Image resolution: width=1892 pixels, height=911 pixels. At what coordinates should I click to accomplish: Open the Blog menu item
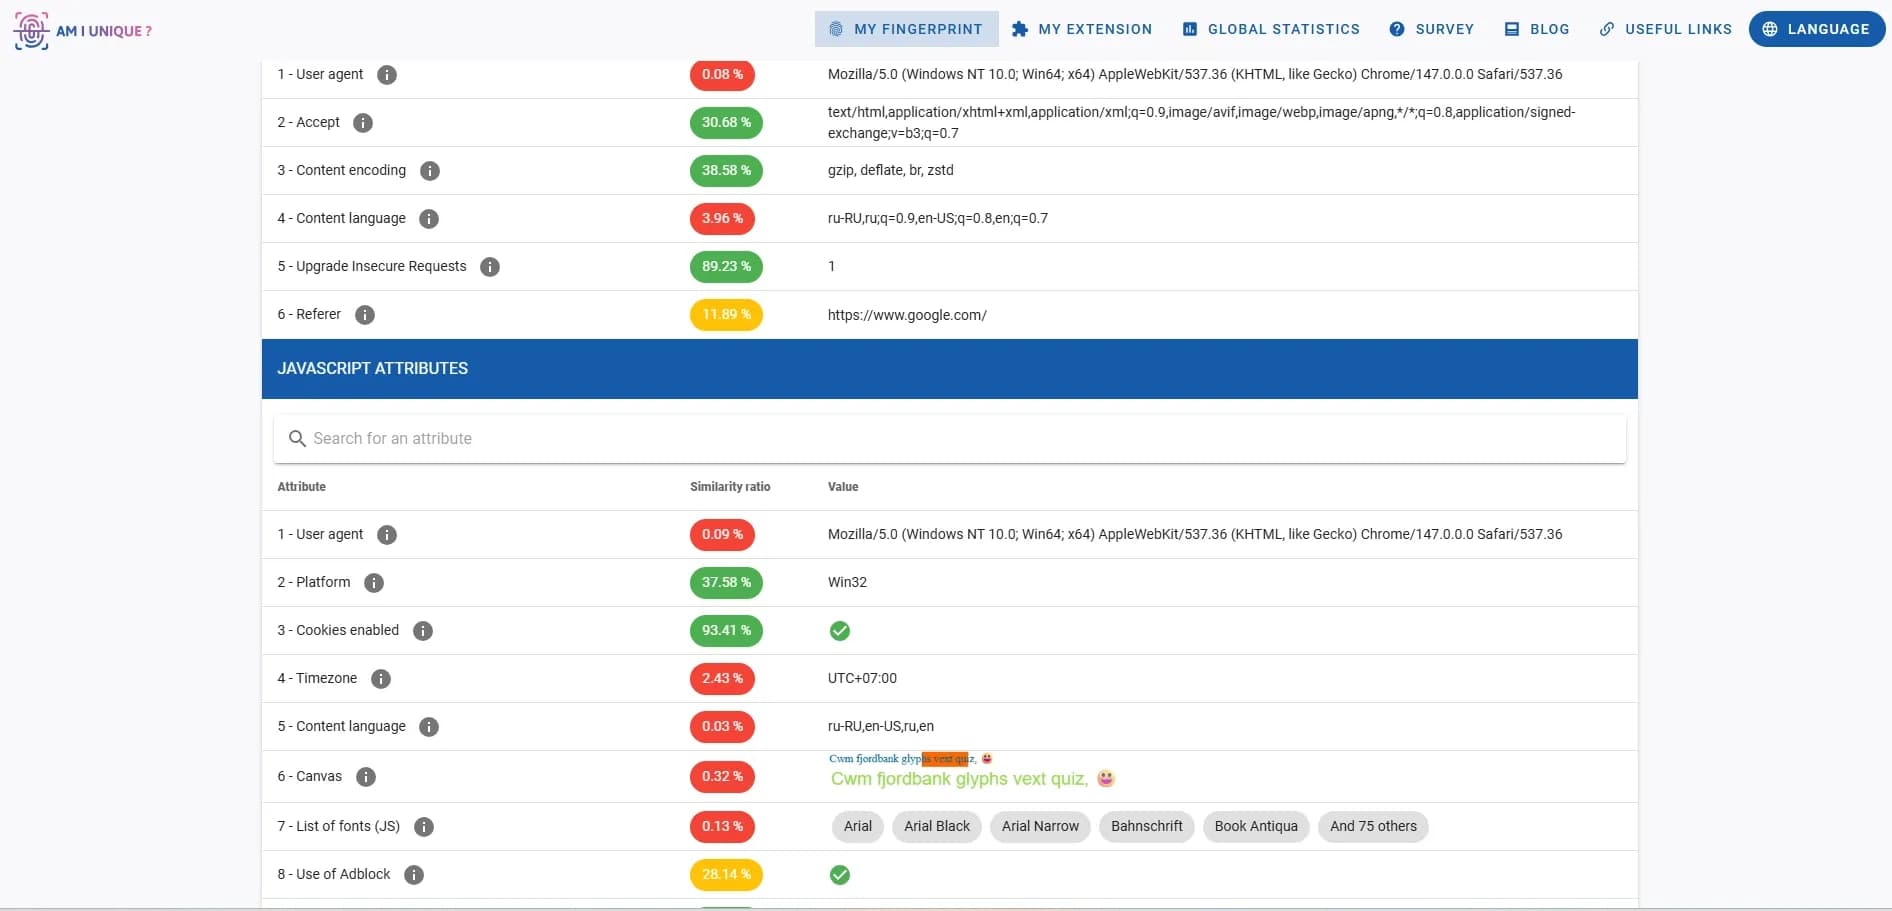1537,29
